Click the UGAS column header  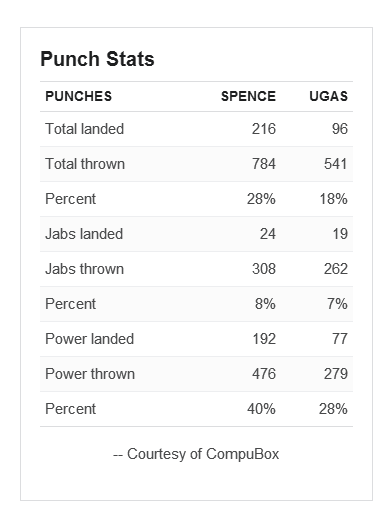pos(328,96)
